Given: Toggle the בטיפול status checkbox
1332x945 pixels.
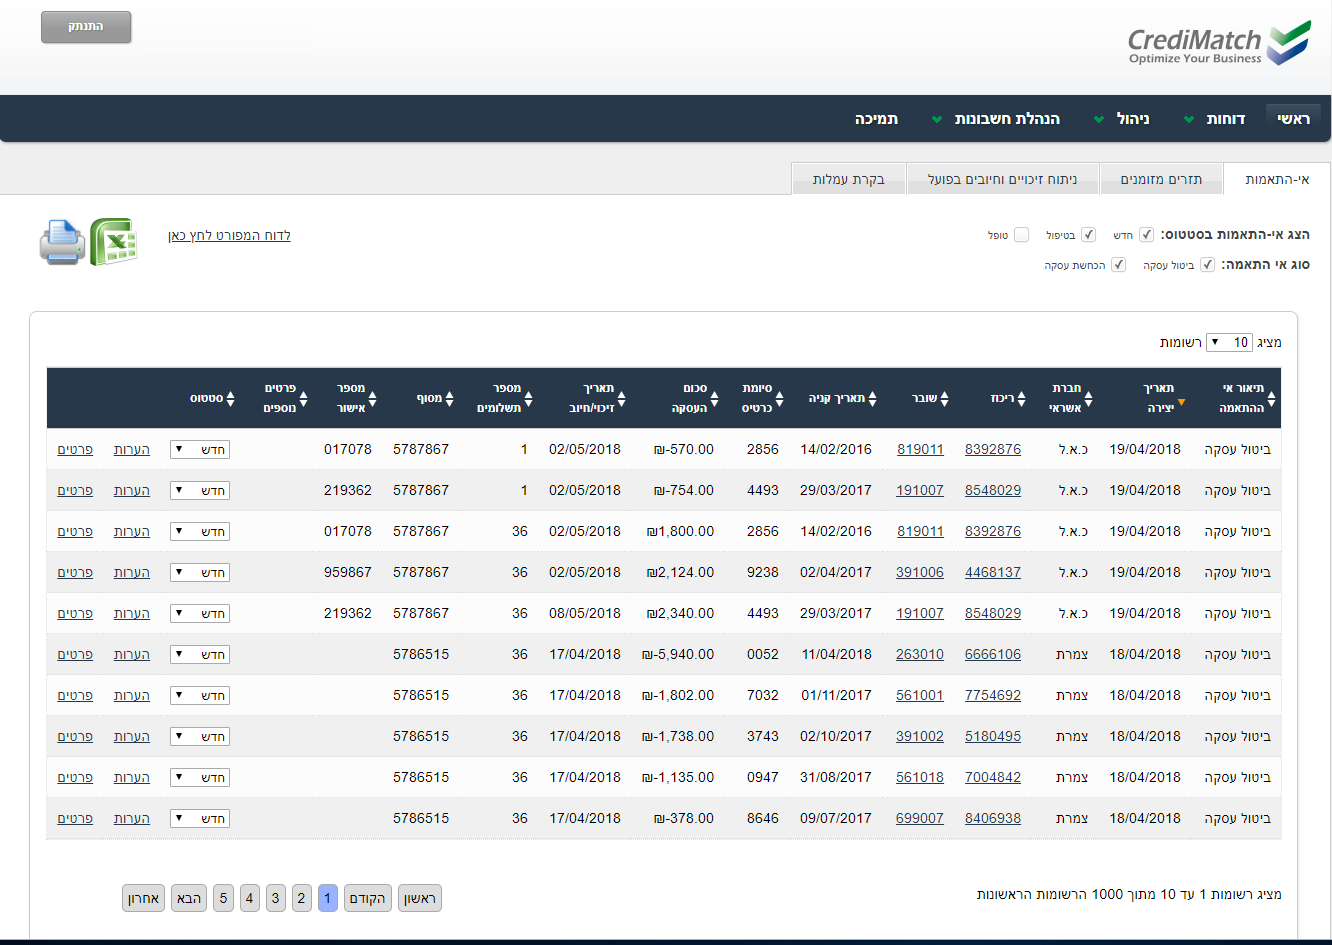Looking at the screenshot, I should coord(1088,235).
